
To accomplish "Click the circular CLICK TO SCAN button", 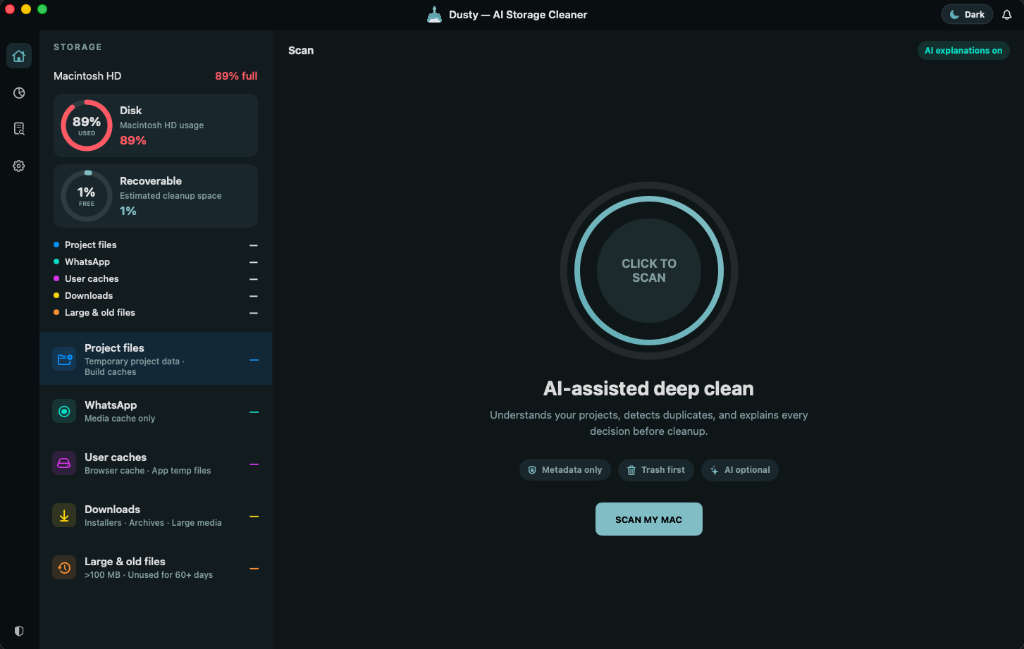I will point(648,270).
